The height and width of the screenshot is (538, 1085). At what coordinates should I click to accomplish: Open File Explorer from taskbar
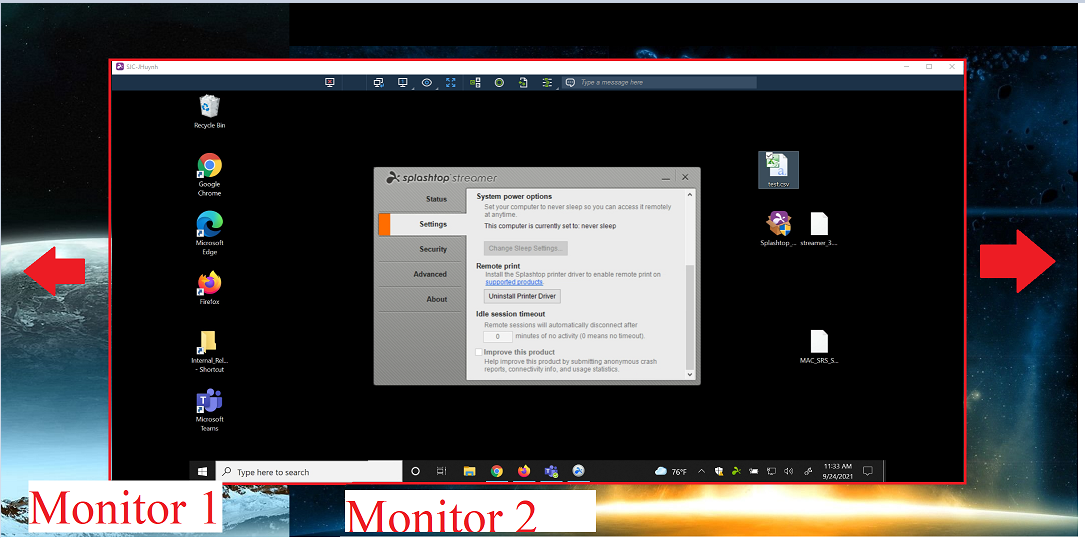469,472
